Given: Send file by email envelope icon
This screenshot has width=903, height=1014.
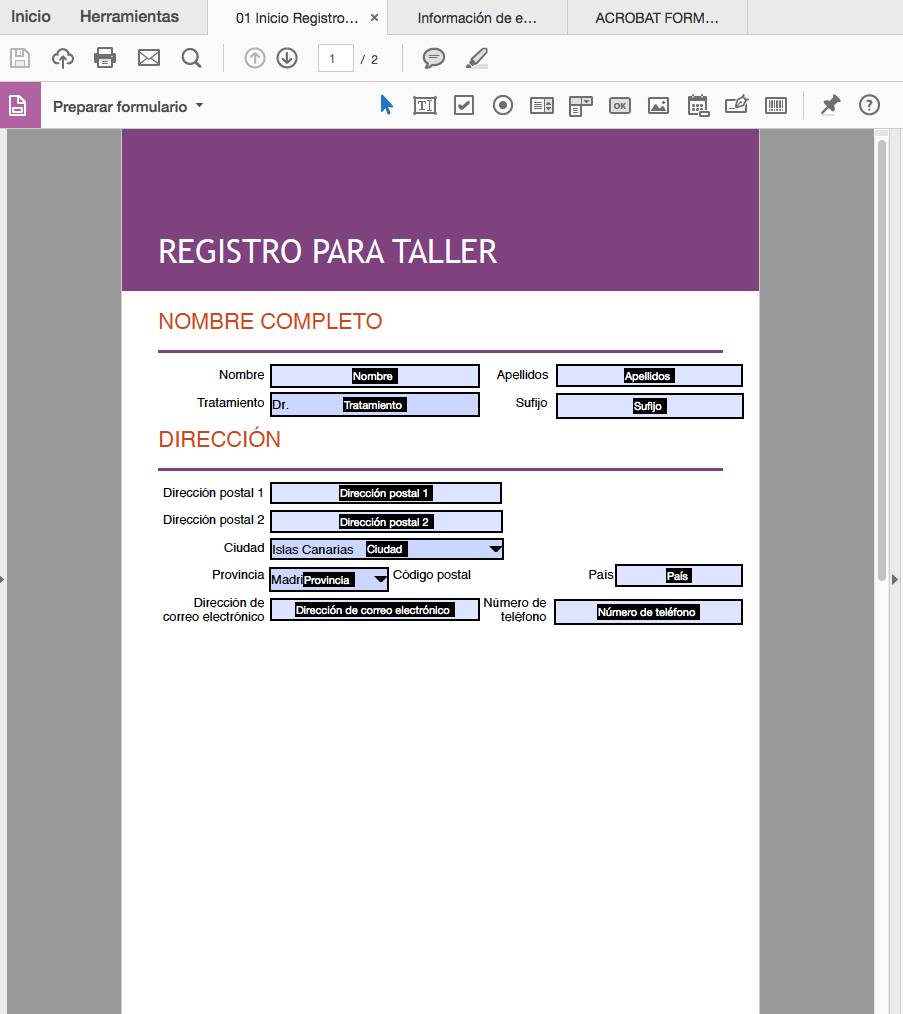Looking at the screenshot, I should coord(149,58).
